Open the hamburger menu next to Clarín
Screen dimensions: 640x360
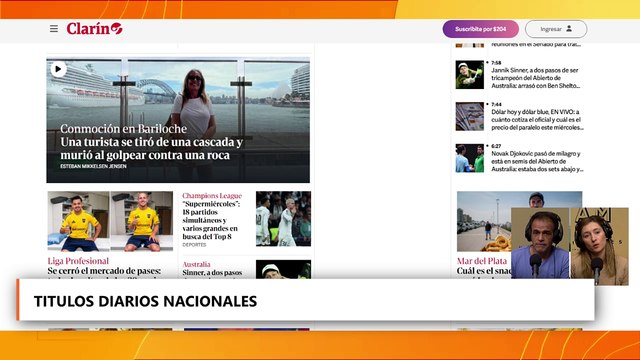pos(54,29)
